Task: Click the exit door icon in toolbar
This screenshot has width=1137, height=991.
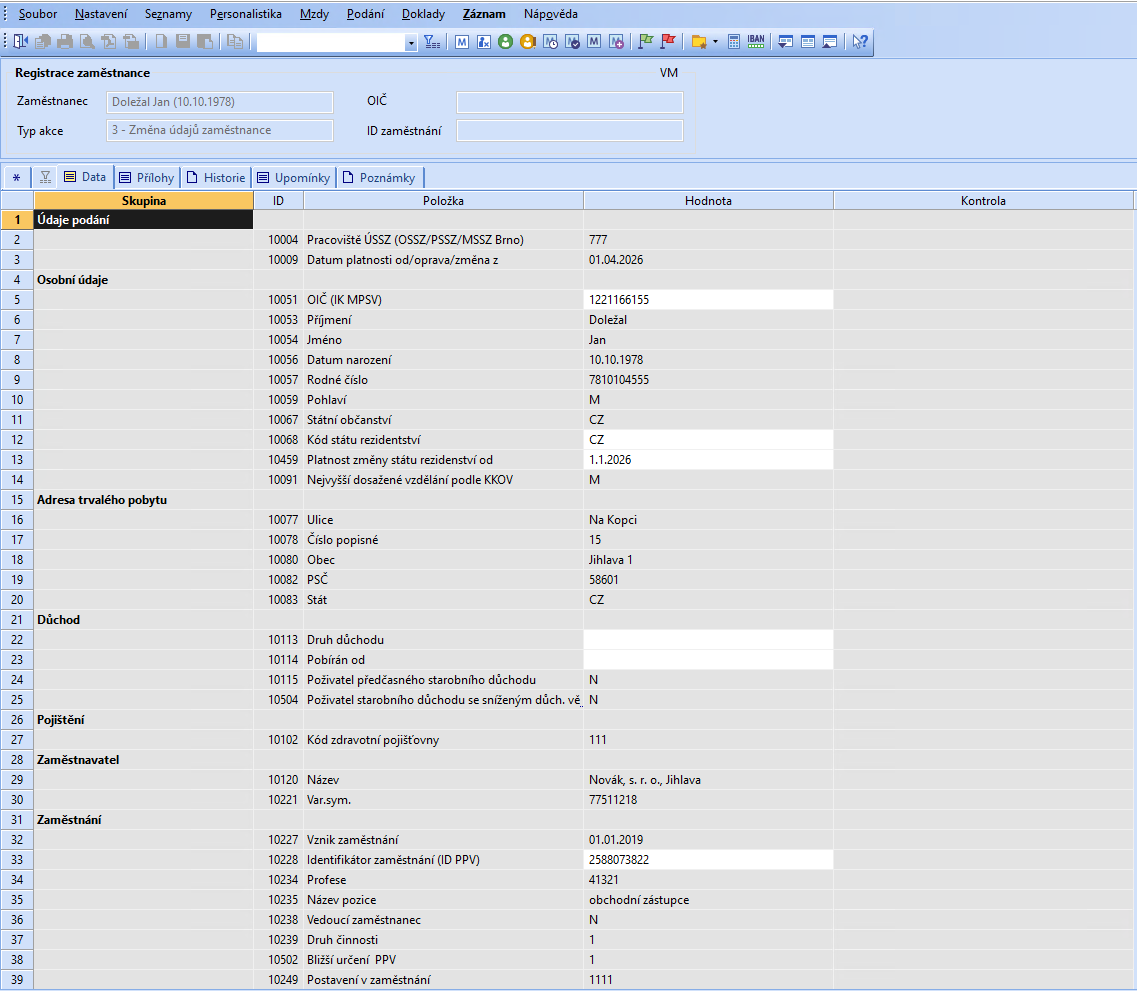Action: tap(21, 42)
